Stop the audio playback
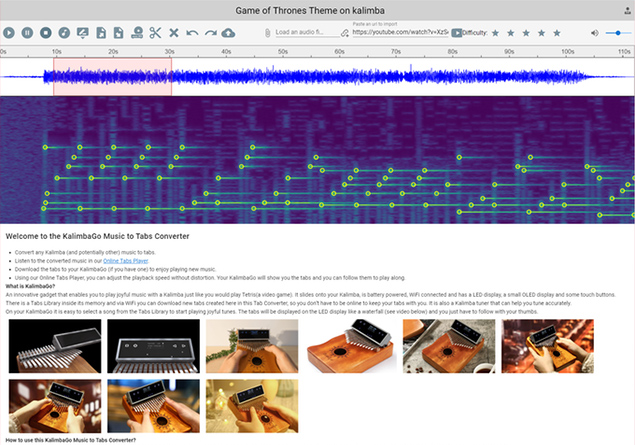Image resolution: width=635 pixels, height=445 pixels. pos(45,33)
